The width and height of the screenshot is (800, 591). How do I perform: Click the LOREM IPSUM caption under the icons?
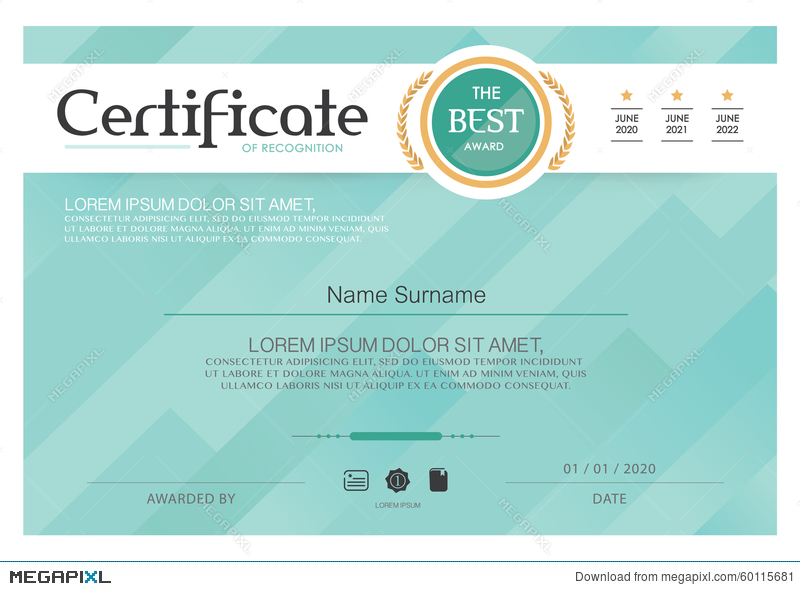pyautogui.click(x=397, y=505)
